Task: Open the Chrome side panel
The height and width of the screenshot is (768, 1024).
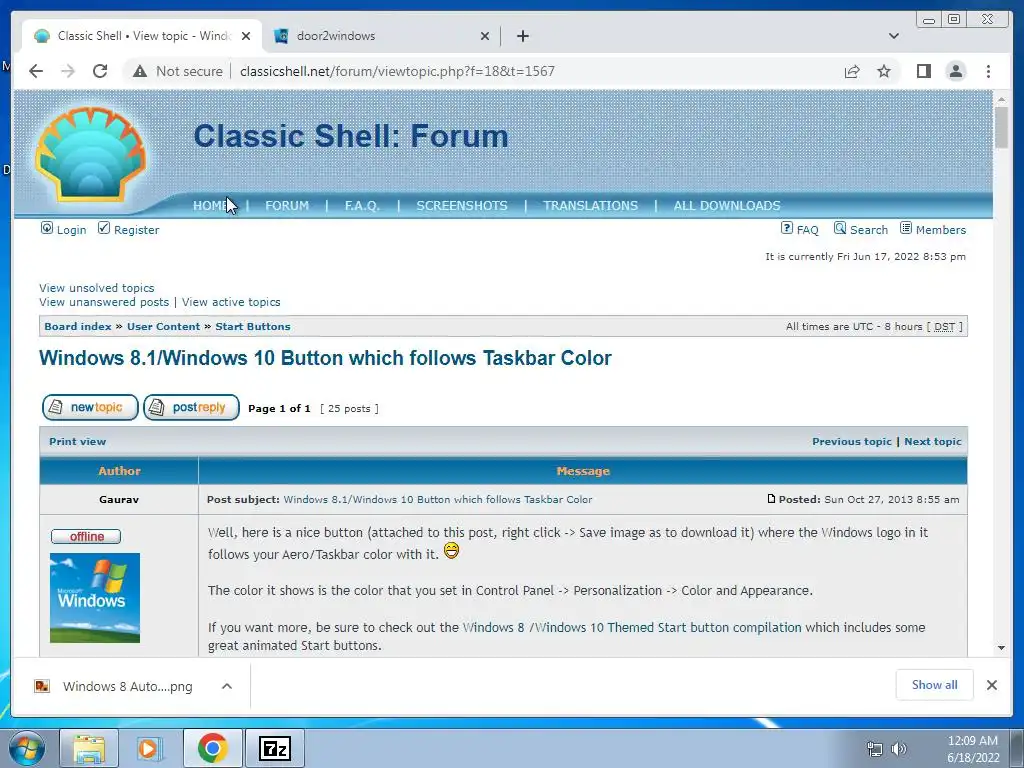Action: (923, 71)
